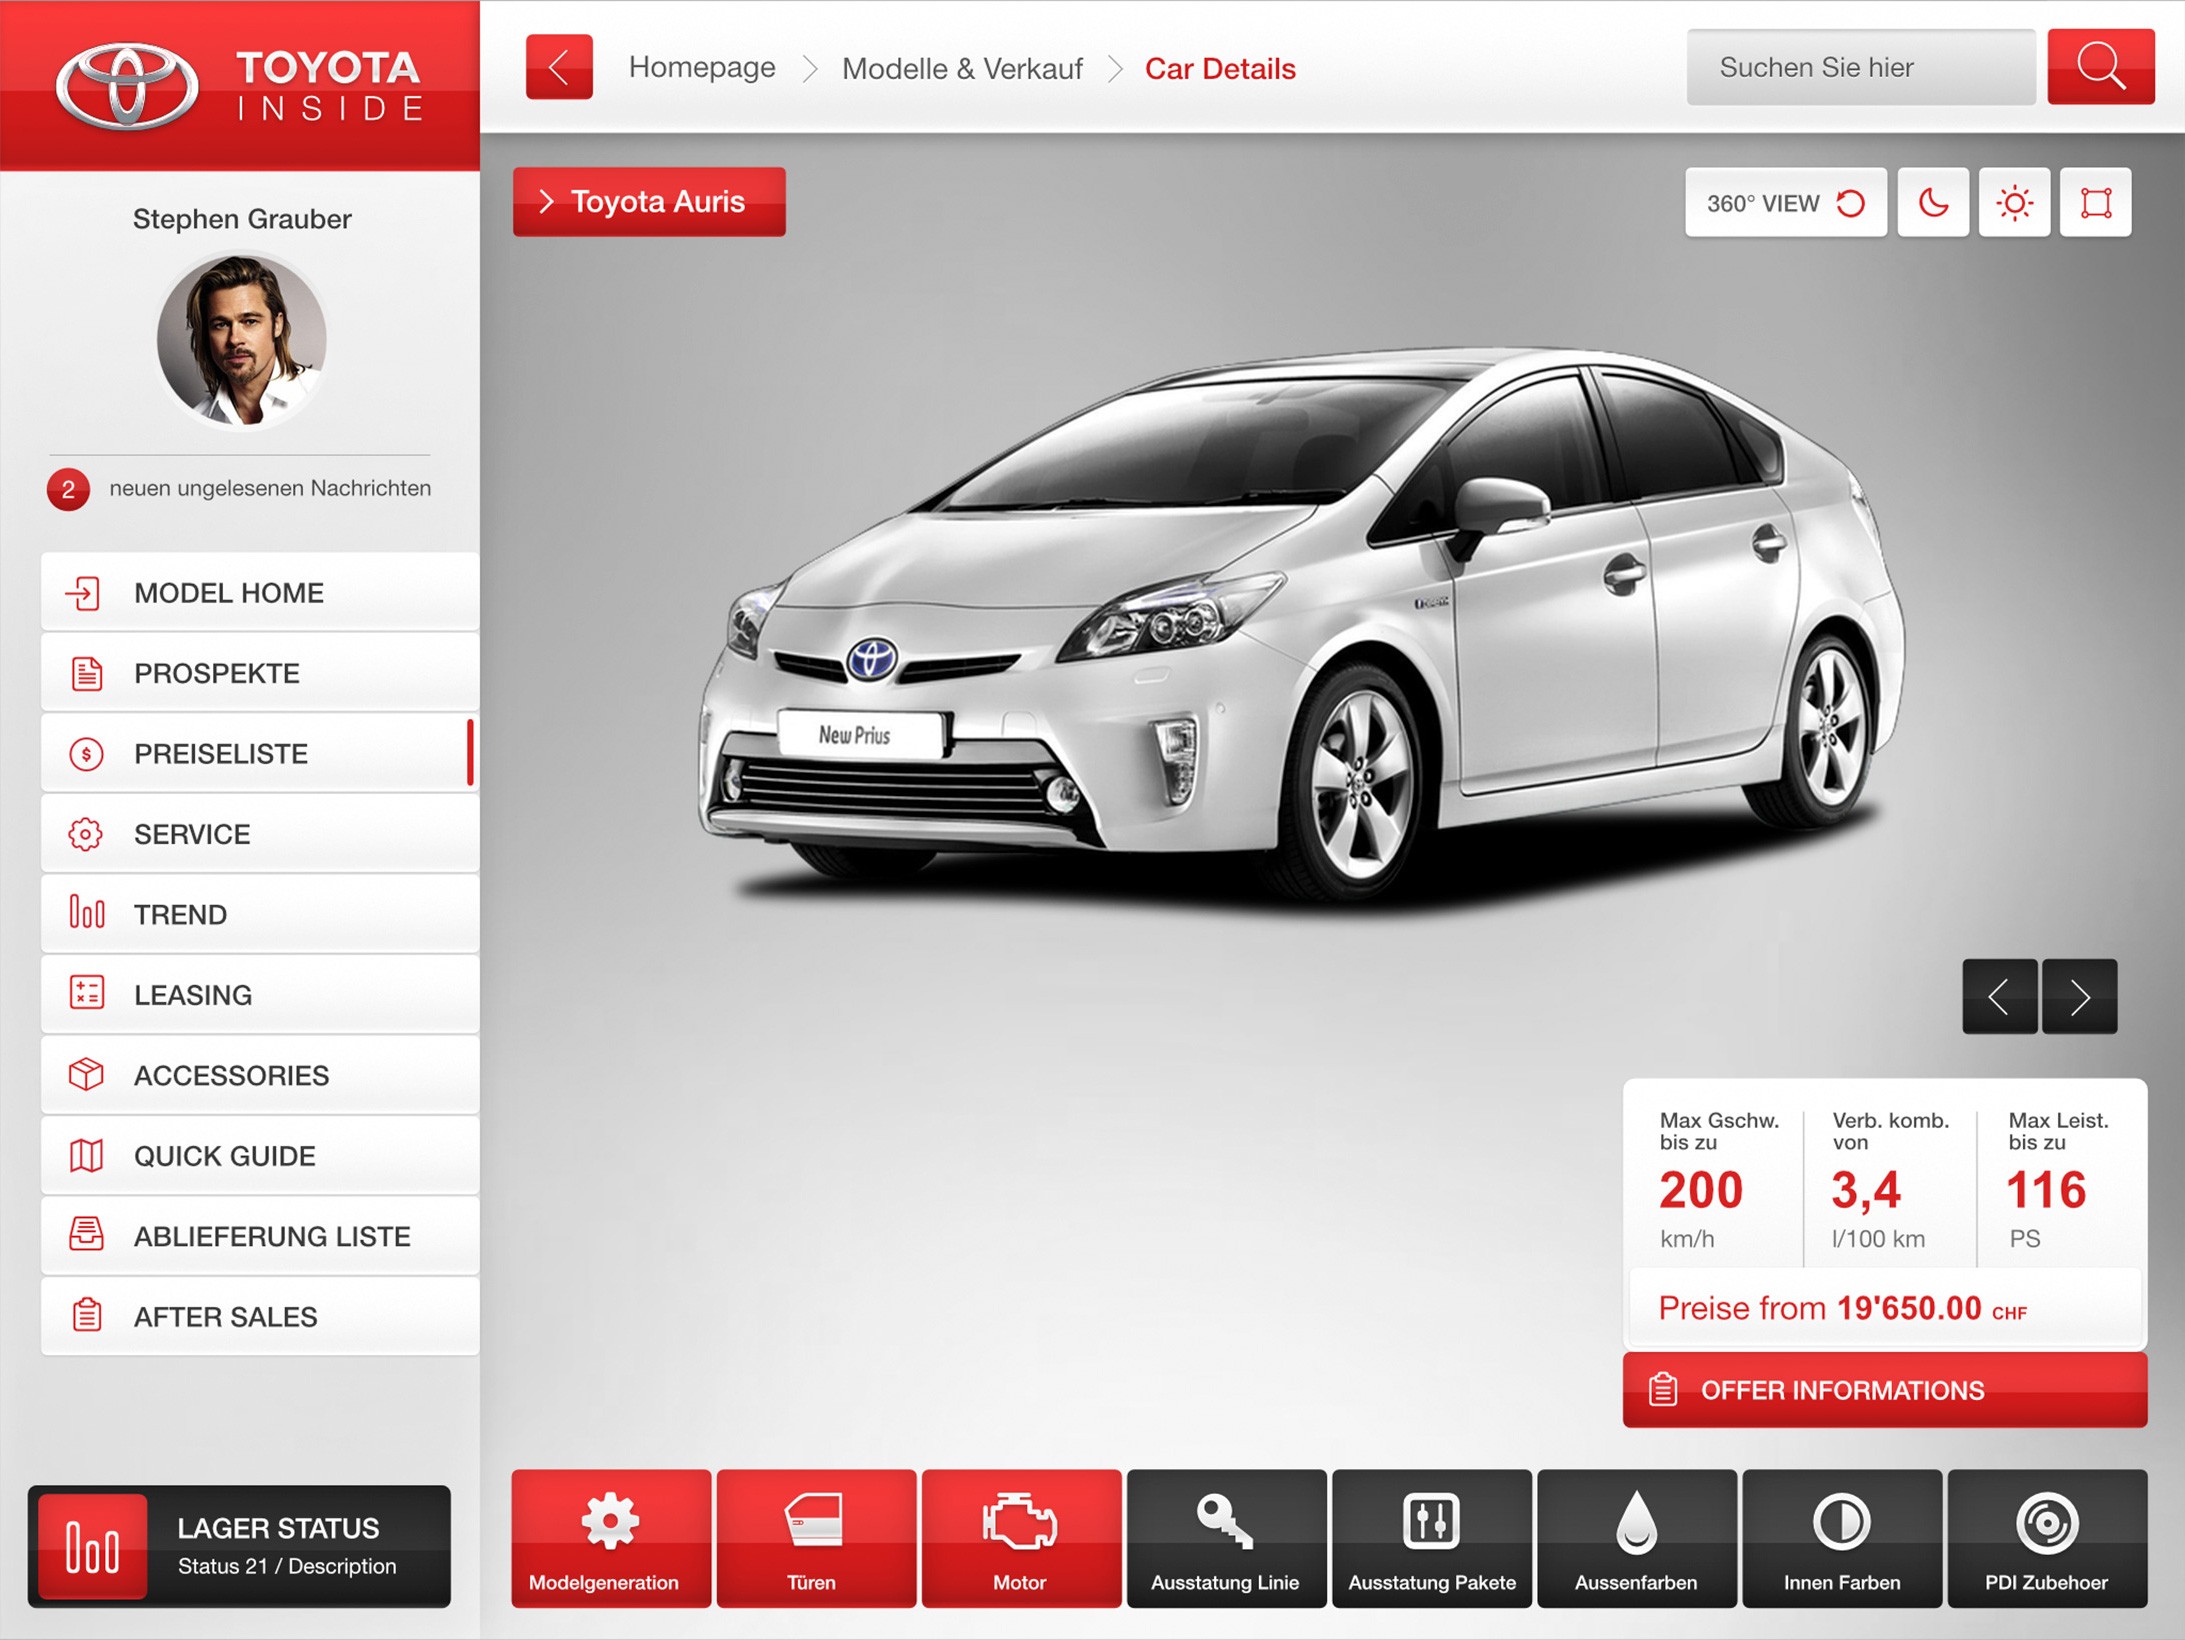2185x1640 pixels.
Task: Select the Türen door icon tile
Action: [815, 1538]
